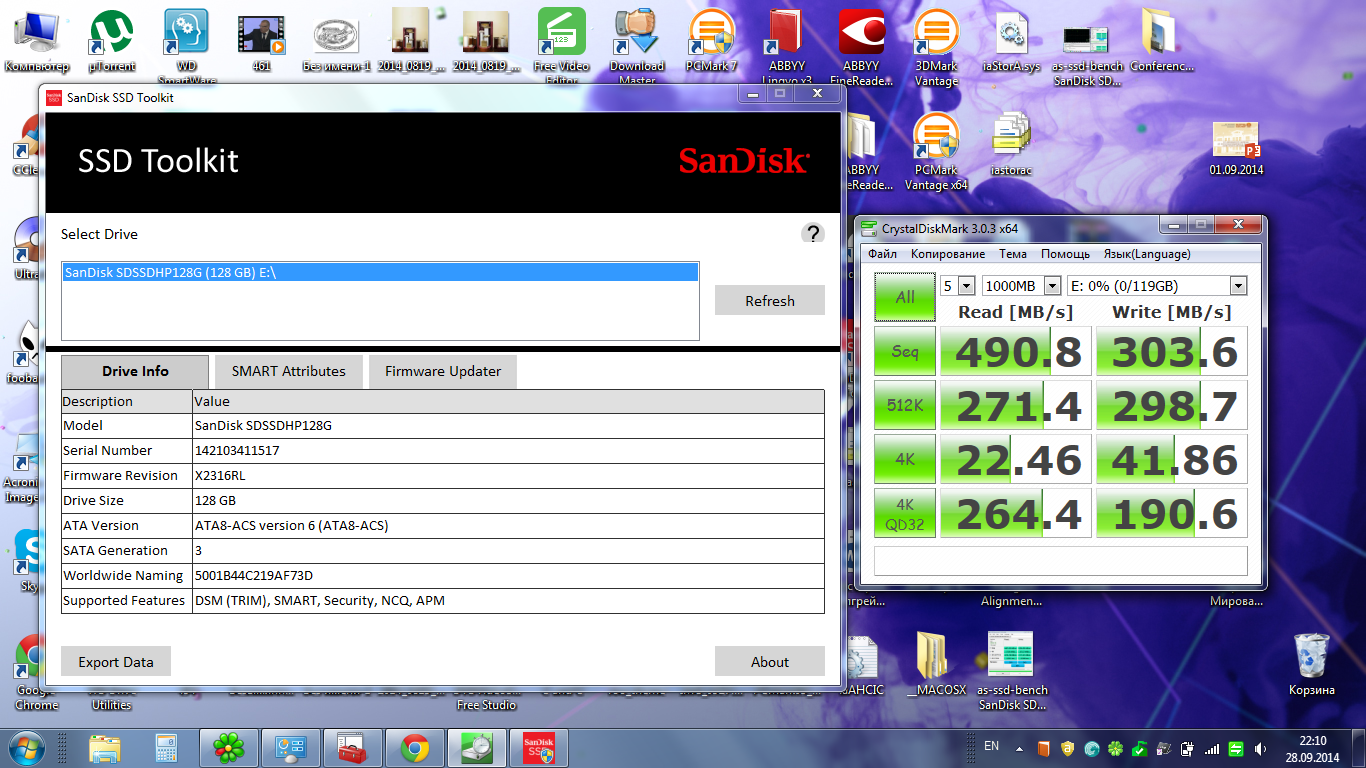This screenshot has width=1366, height=768.
Task: Open Копирование menu in CrystalDiskMark
Action: [948, 254]
